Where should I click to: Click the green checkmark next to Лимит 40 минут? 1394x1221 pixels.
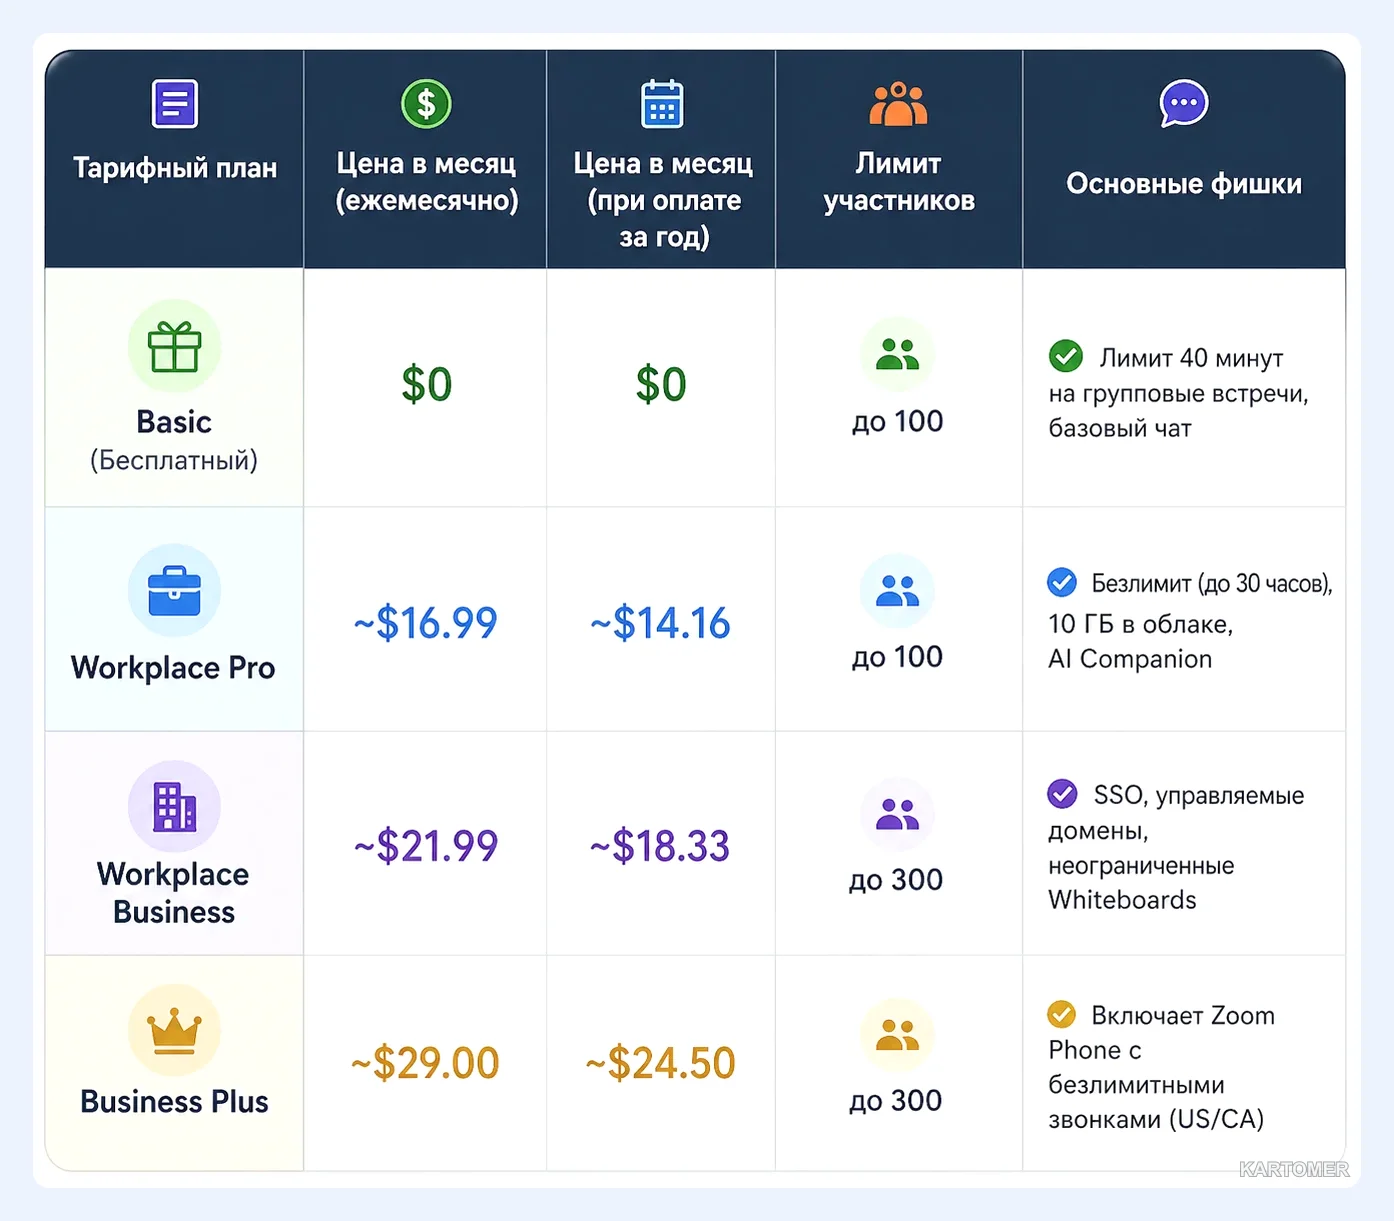pos(1066,355)
